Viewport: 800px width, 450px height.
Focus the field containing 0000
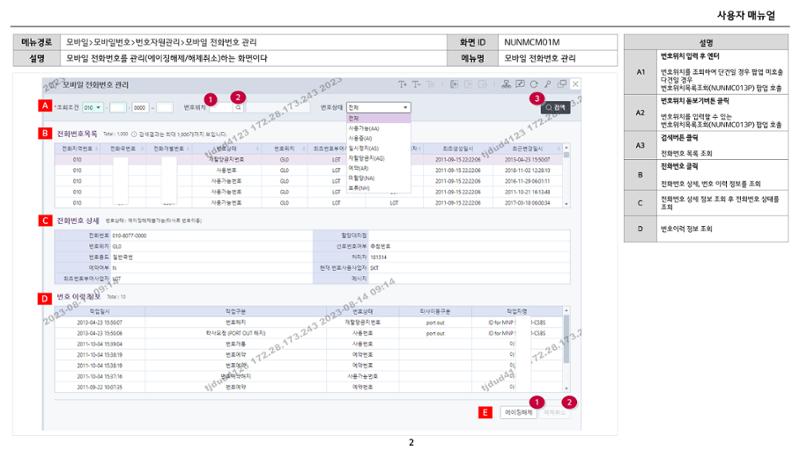click(x=140, y=108)
